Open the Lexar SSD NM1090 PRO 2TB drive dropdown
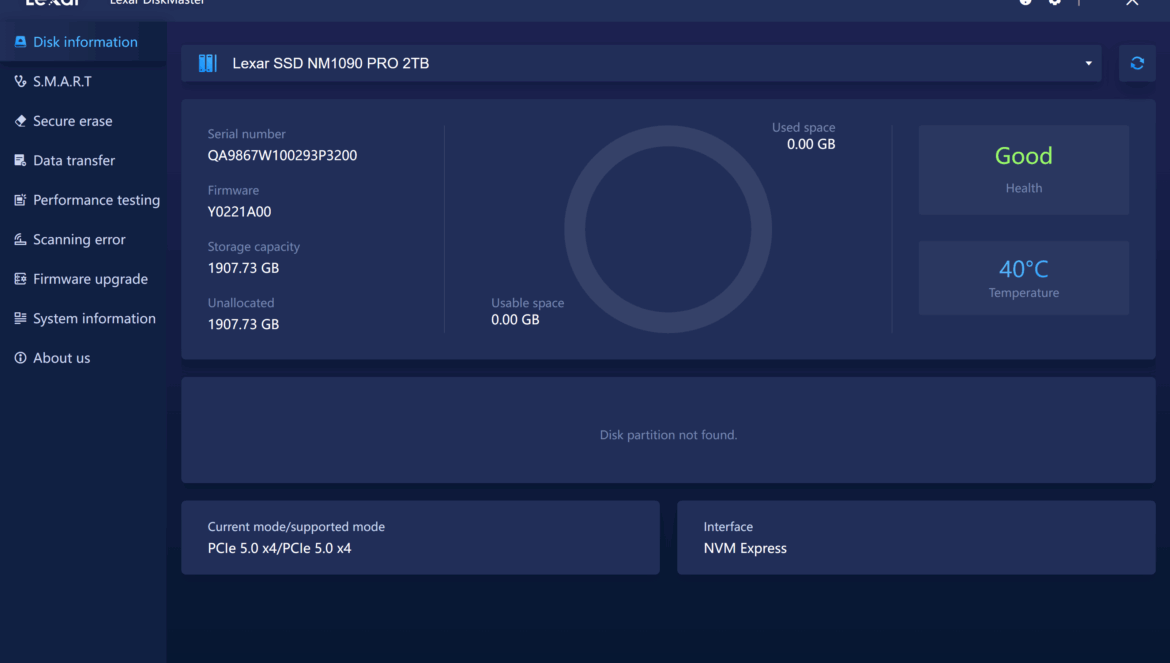 click(x=641, y=63)
